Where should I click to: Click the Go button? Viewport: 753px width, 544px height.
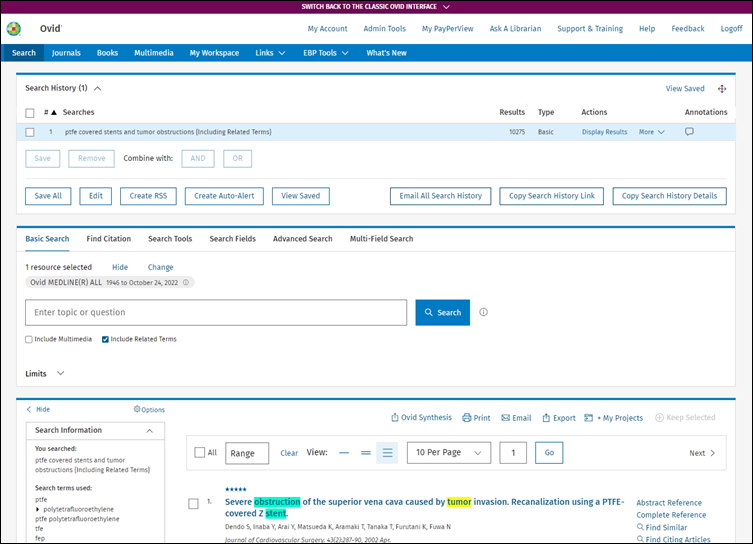tap(549, 453)
